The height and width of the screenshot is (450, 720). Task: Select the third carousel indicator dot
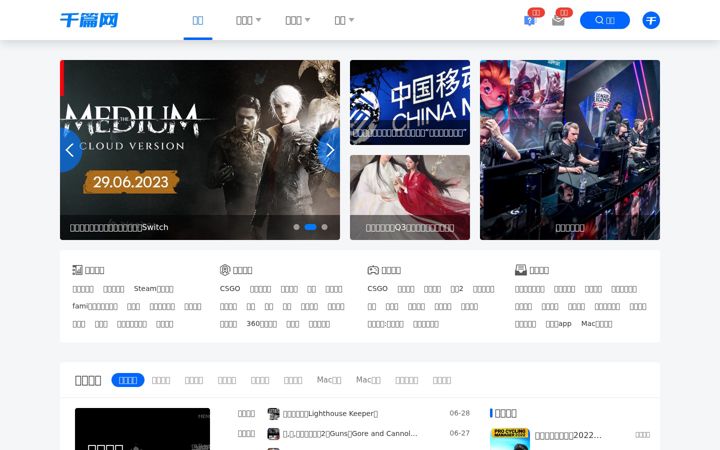[325, 227]
